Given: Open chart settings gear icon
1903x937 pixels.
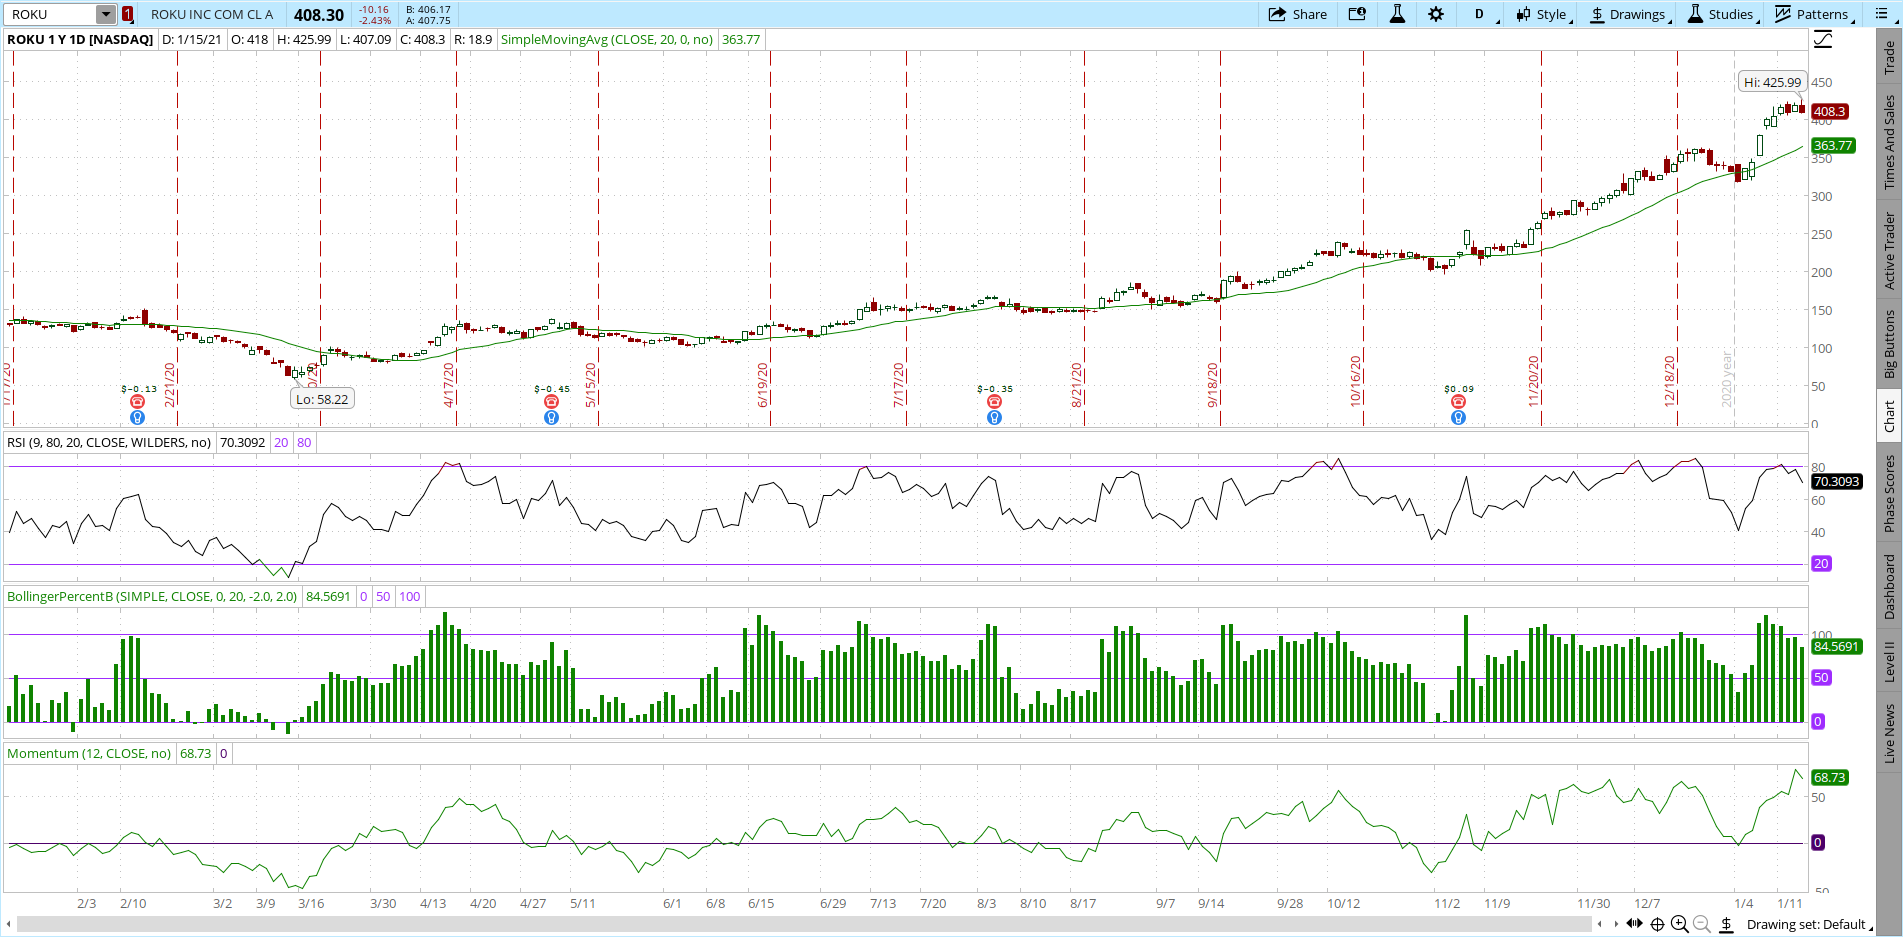Looking at the screenshot, I should (x=1436, y=14).
